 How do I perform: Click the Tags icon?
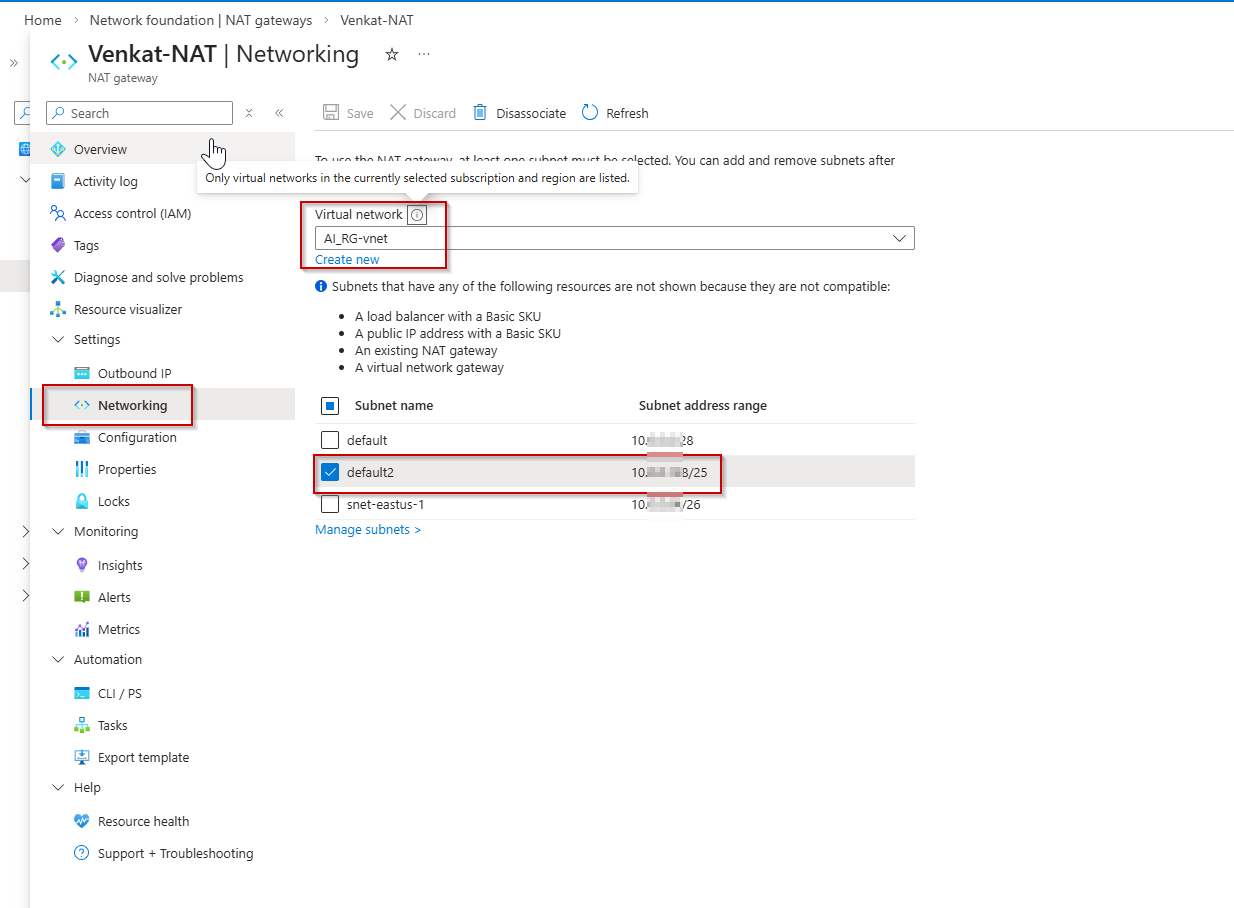(x=57, y=245)
